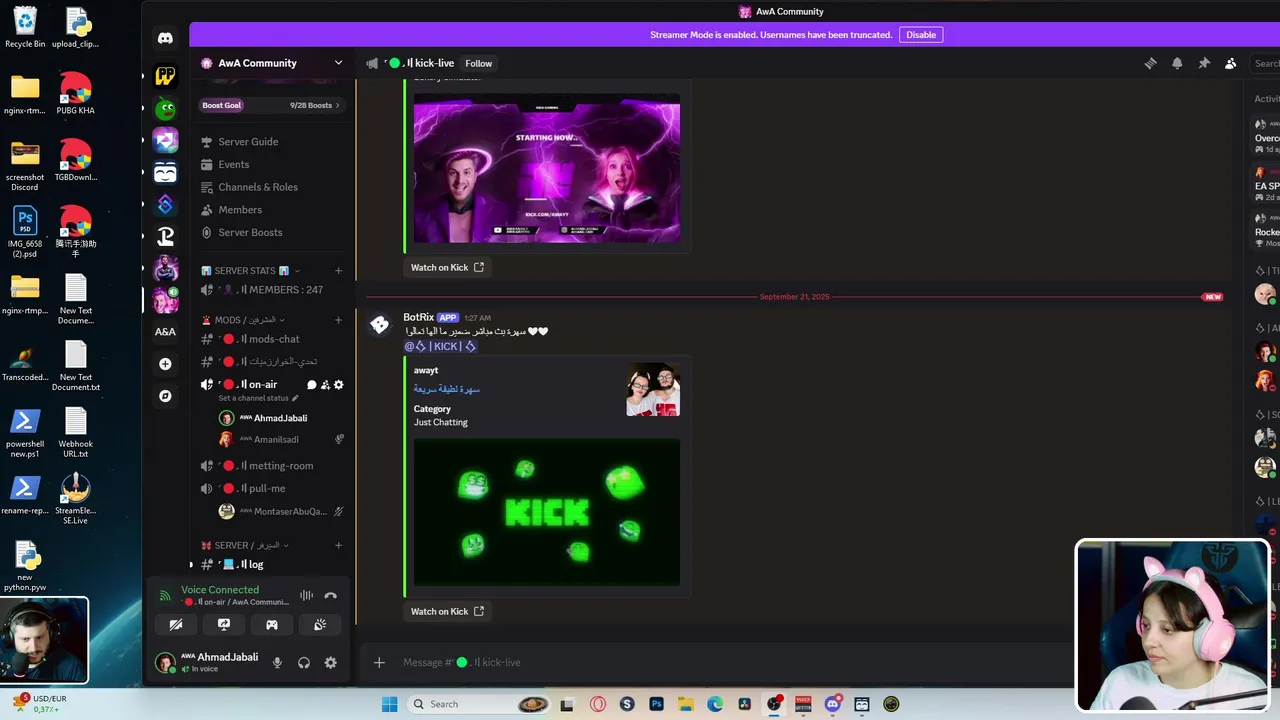The width and height of the screenshot is (1280, 720).
Task: Click plus attachment button in message box
Action: click(379, 662)
